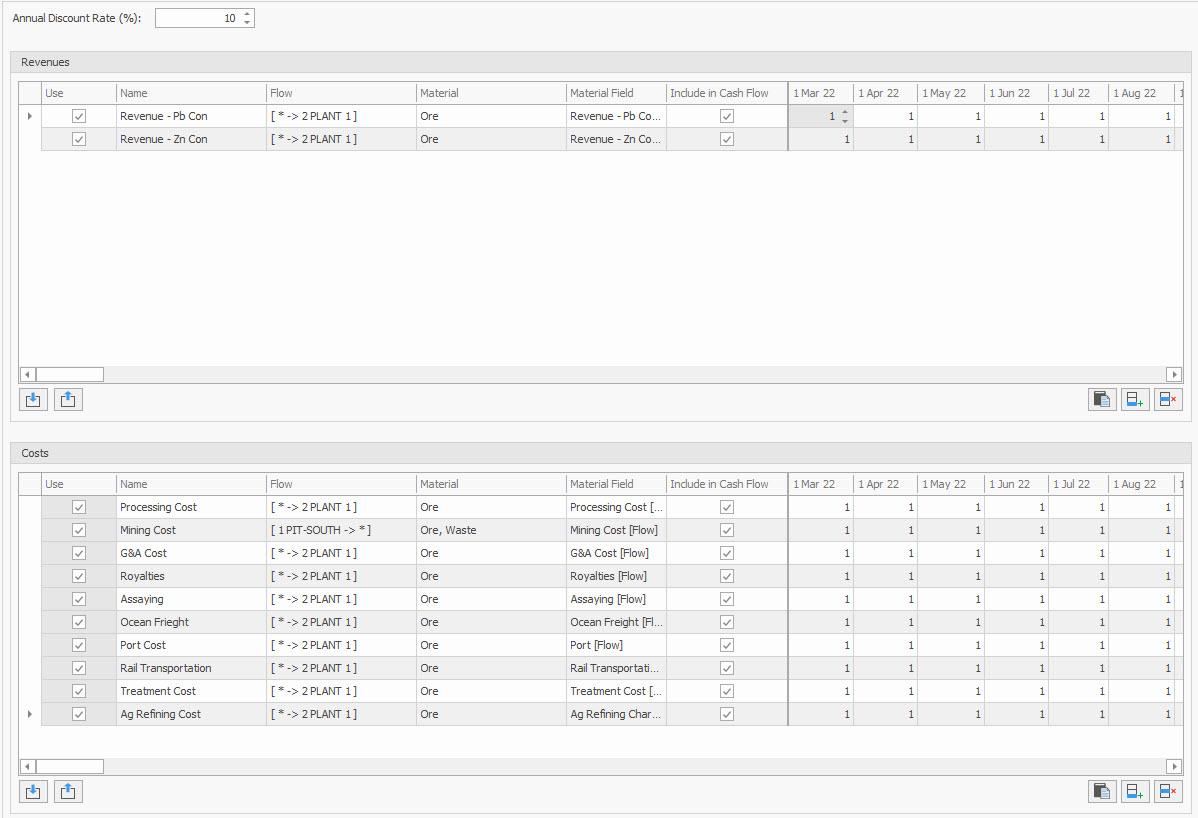Toggle Use checkbox for Revenue - Zn Con
This screenshot has height=818, width=1198.
click(79, 139)
